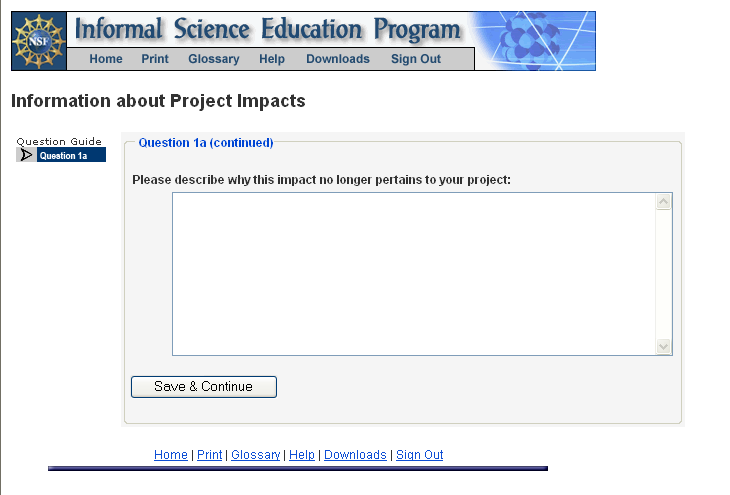730x495 pixels.
Task: Open the footer Glossary link
Action: click(x=256, y=455)
